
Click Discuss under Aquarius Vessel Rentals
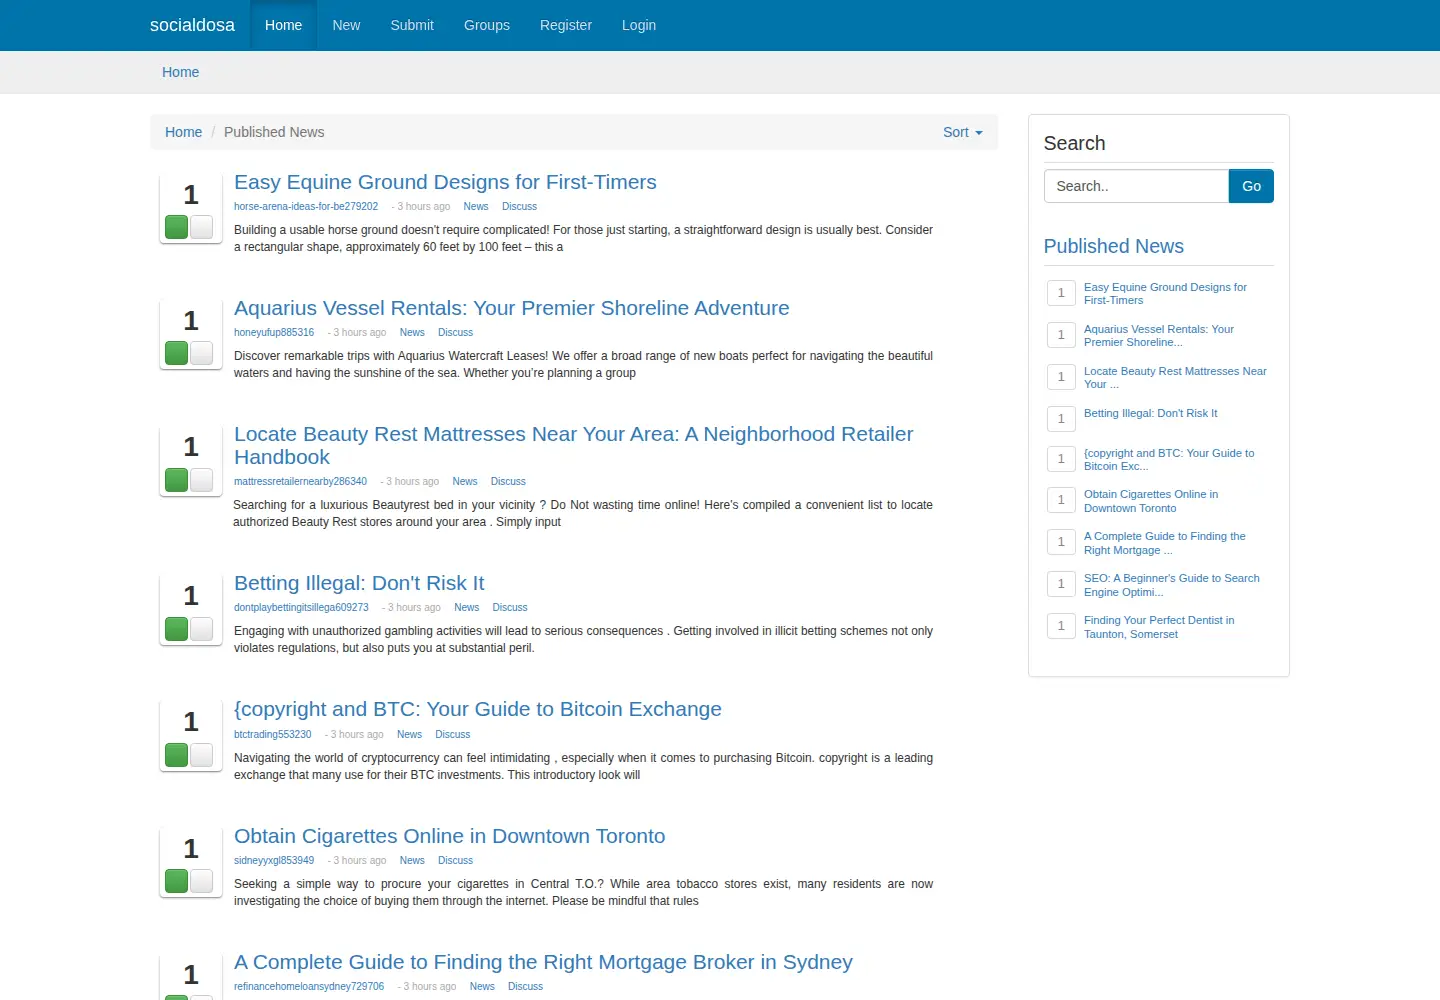click(455, 333)
